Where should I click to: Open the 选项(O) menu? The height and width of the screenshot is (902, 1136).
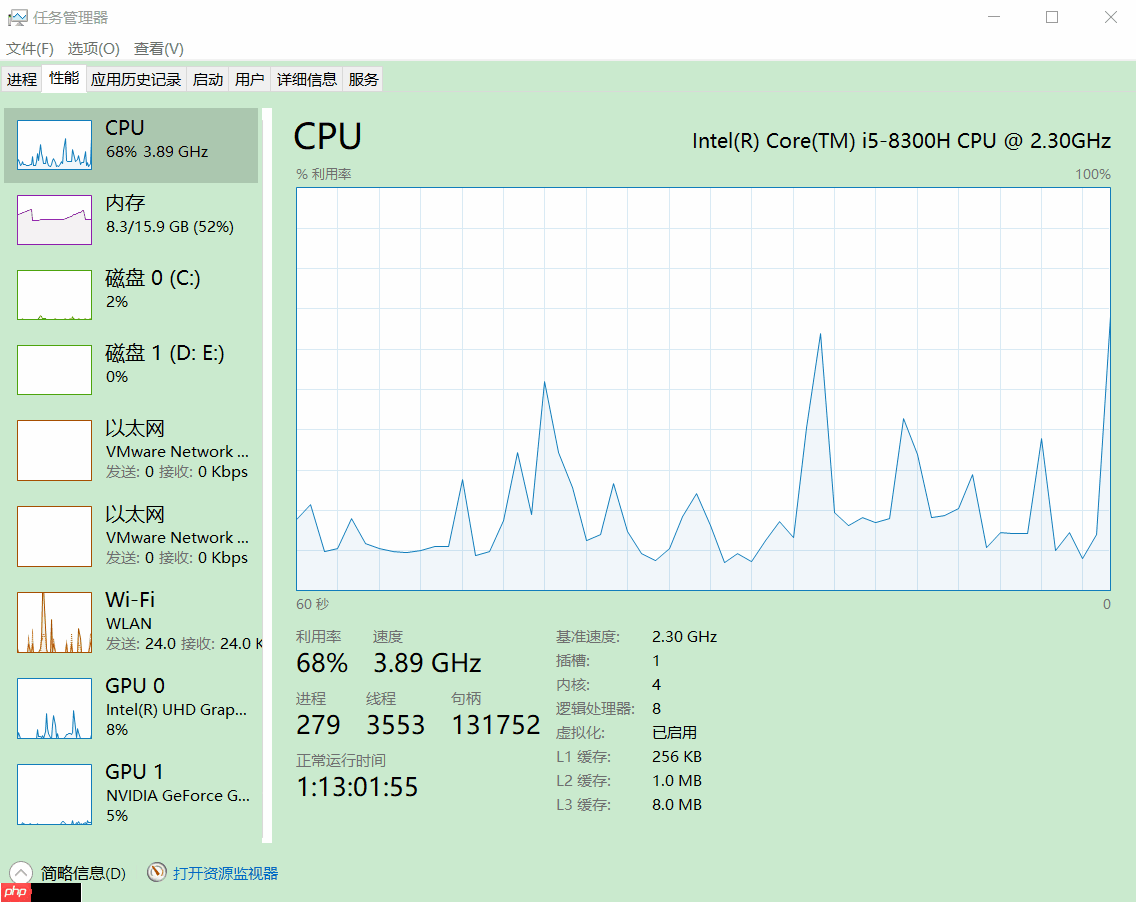[x=93, y=48]
